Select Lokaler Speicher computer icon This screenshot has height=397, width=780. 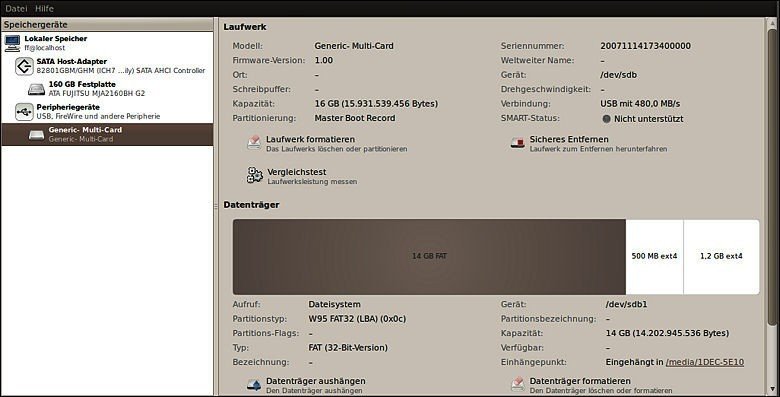pos(12,43)
